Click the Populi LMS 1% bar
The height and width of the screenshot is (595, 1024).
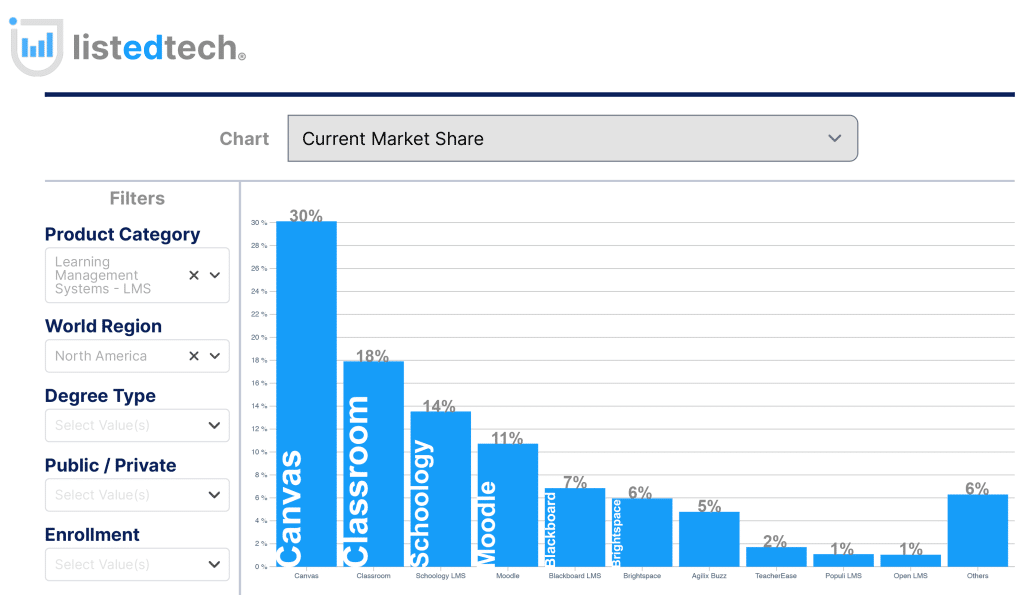(x=844, y=560)
